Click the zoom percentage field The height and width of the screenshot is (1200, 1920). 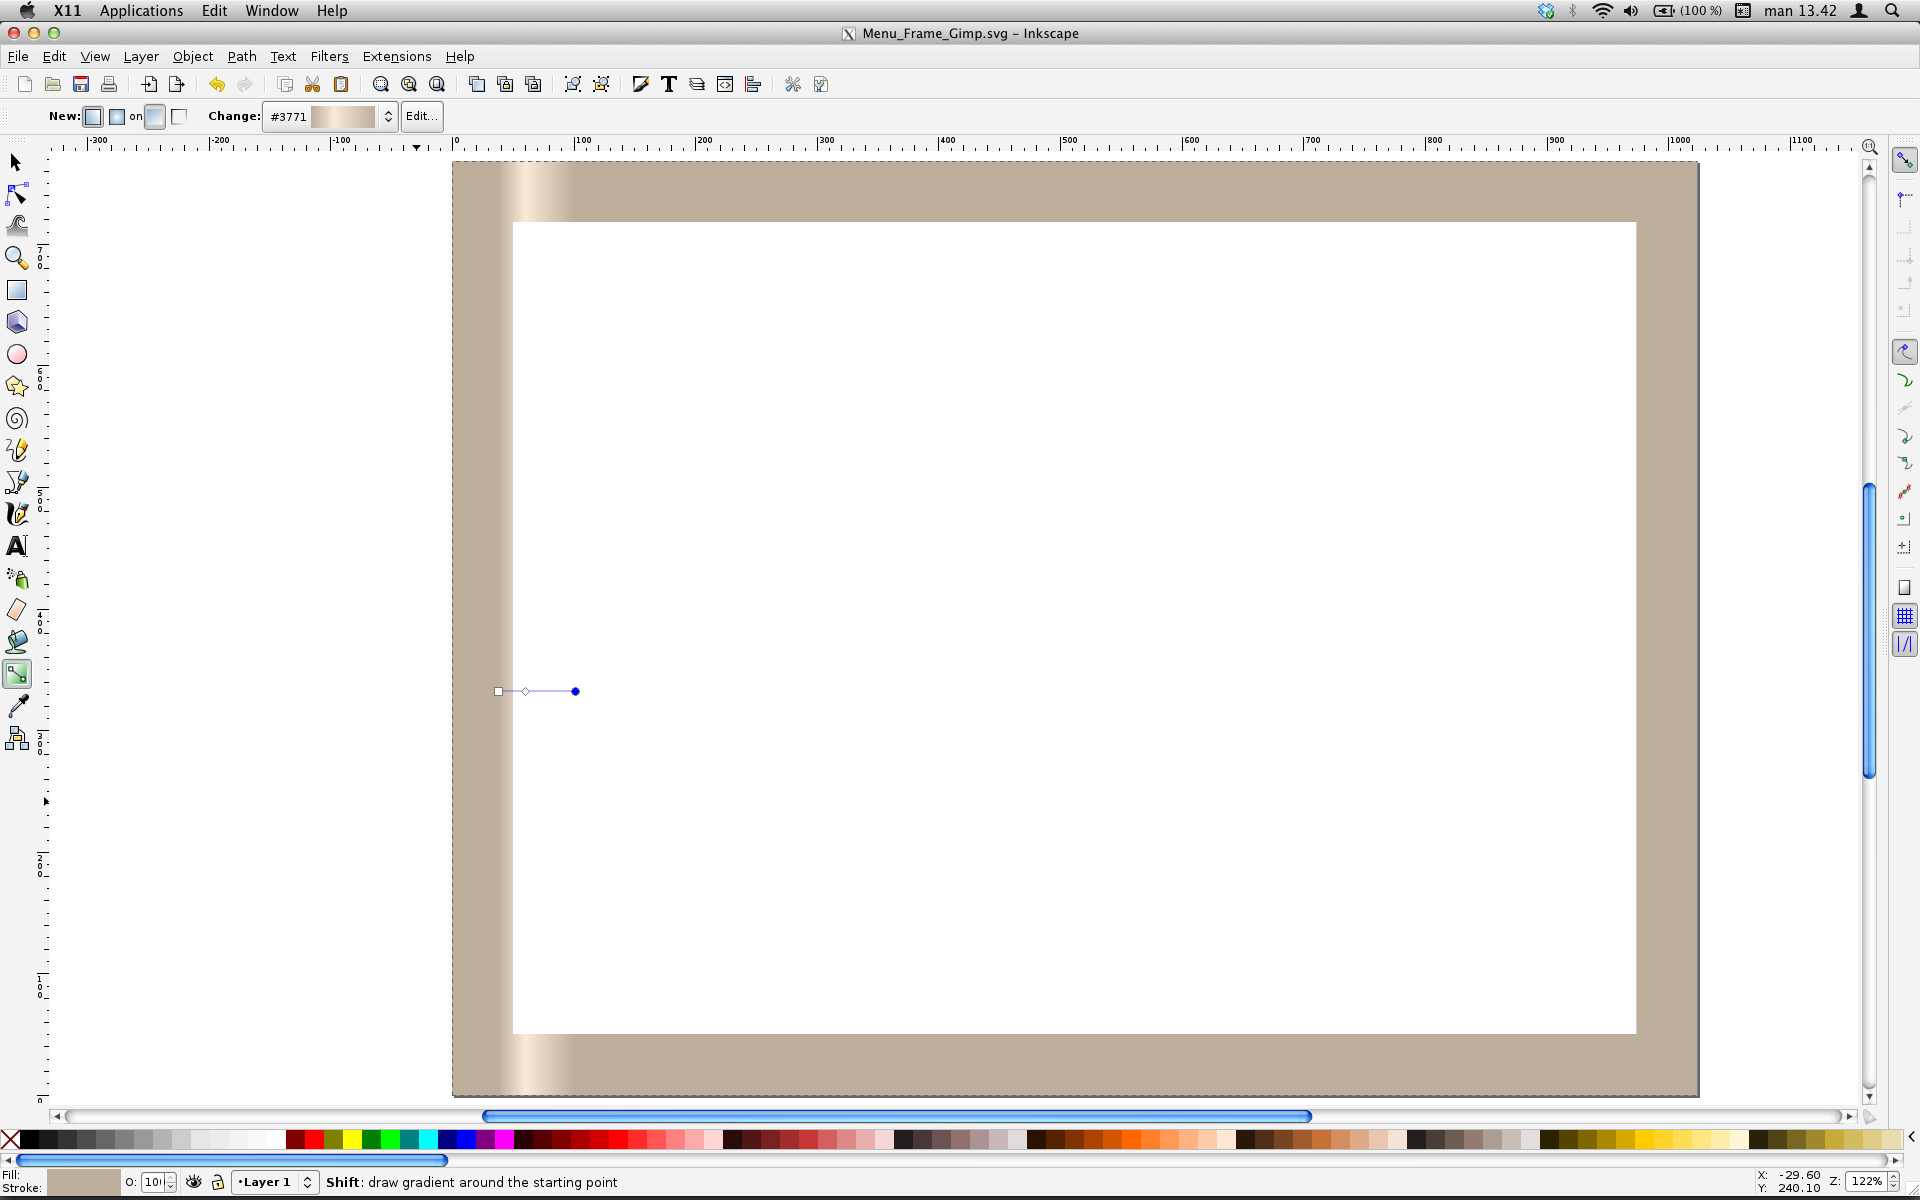point(1866,1181)
